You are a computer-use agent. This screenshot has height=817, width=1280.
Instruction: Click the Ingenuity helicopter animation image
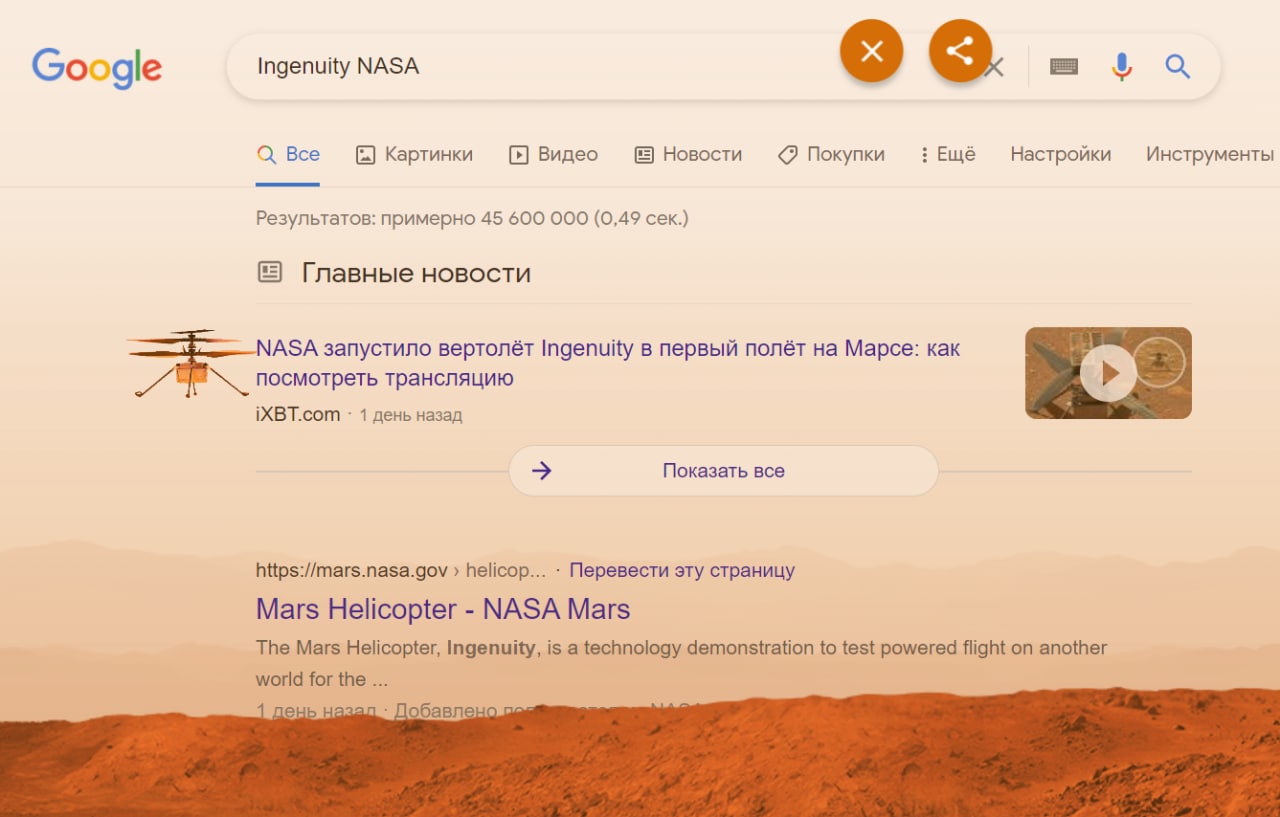191,363
